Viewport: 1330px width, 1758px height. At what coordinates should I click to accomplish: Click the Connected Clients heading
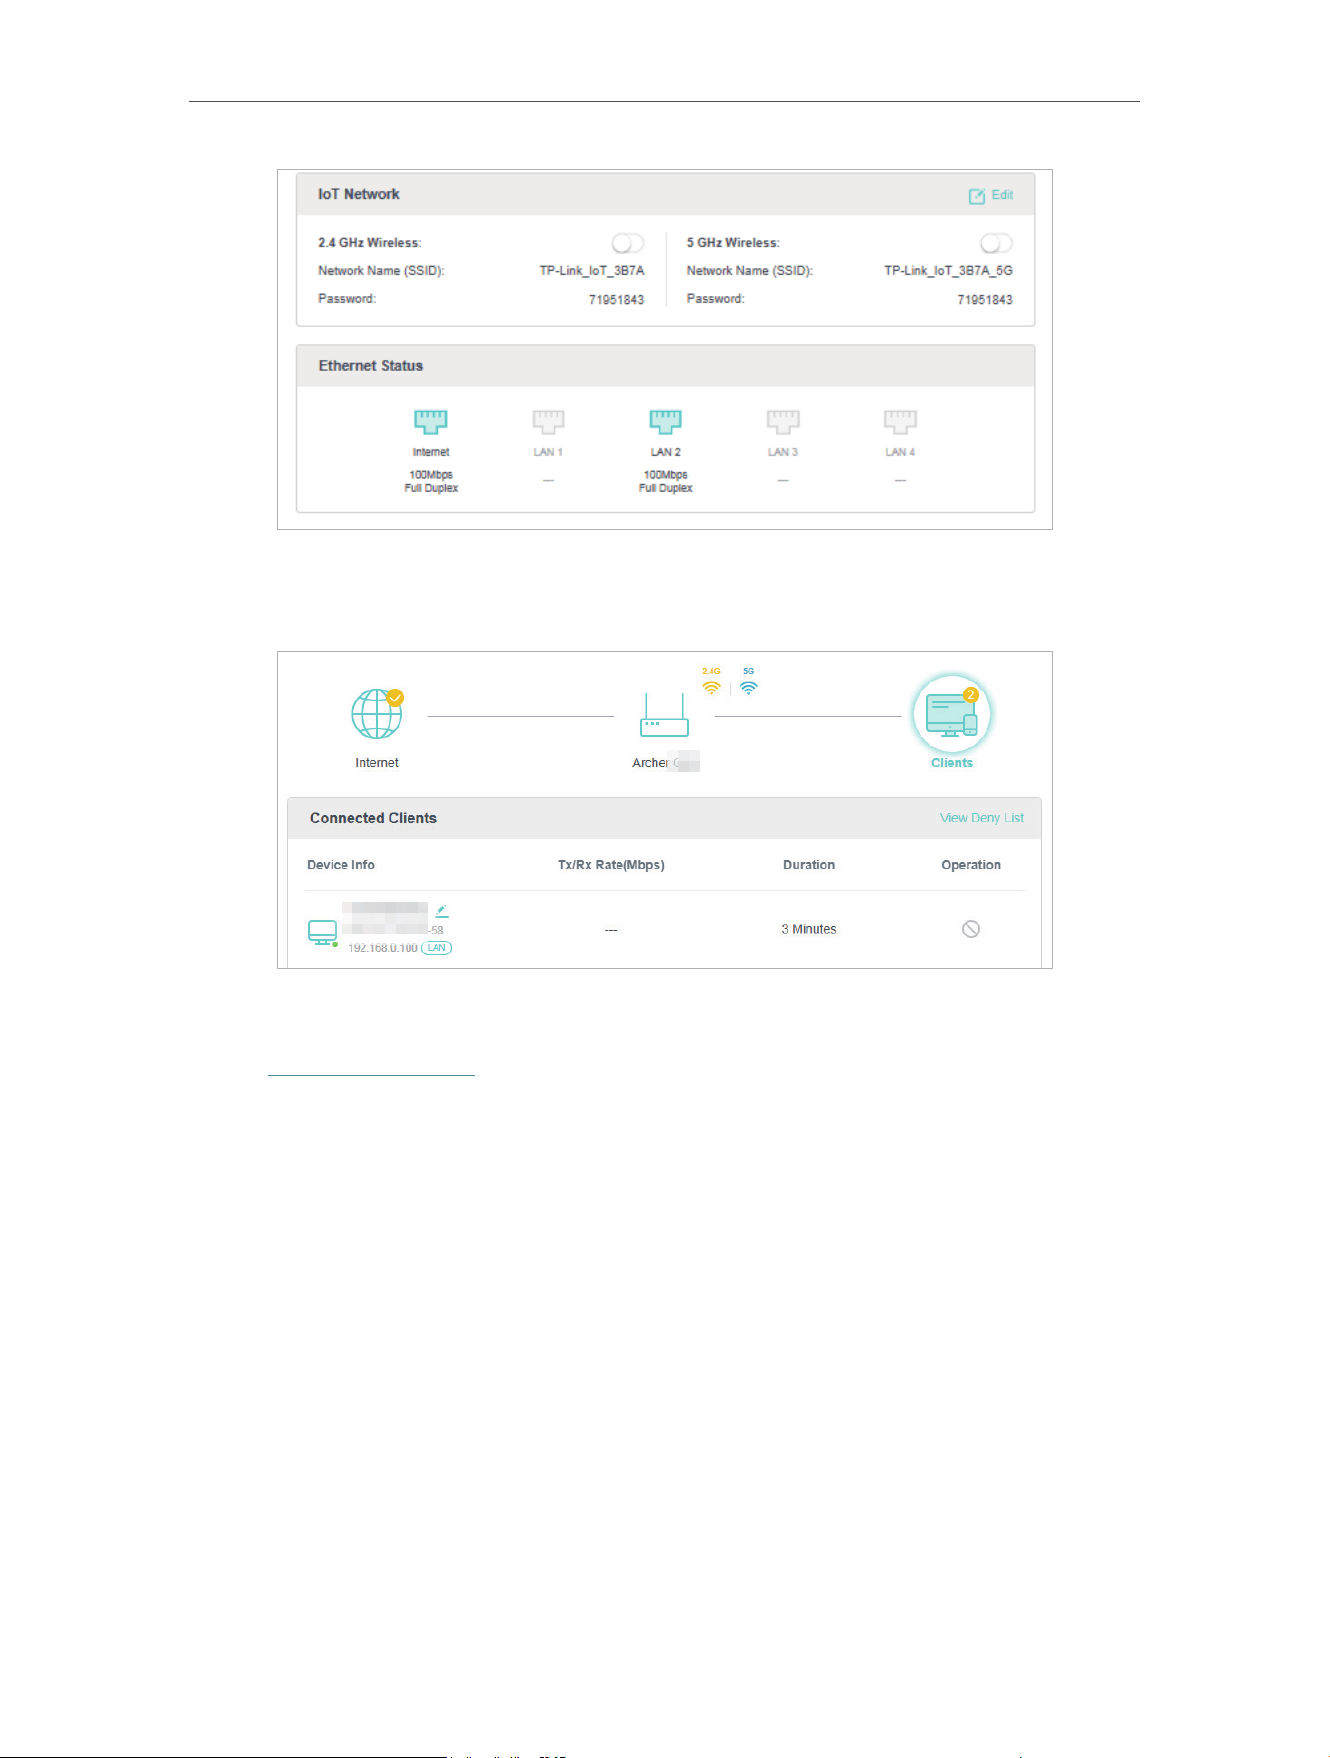point(373,818)
